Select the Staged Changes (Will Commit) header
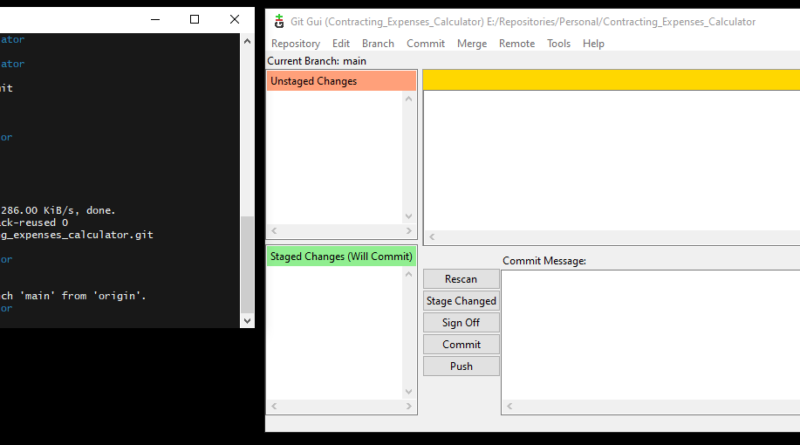The height and width of the screenshot is (445, 800). (x=341, y=257)
